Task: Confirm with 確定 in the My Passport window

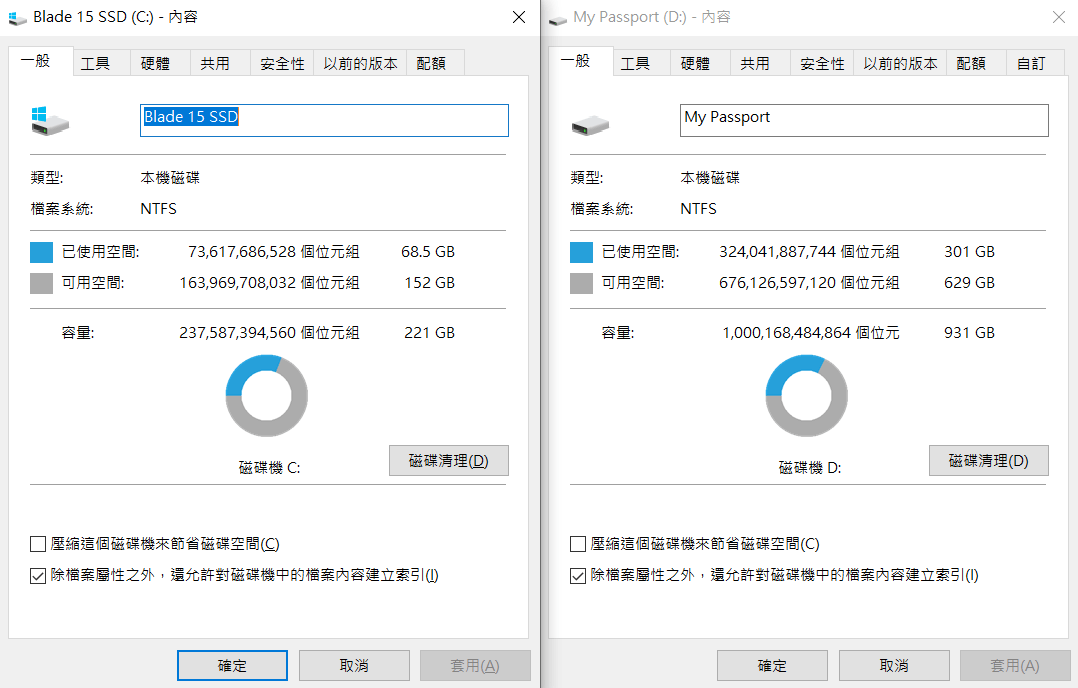Action: (x=772, y=665)
